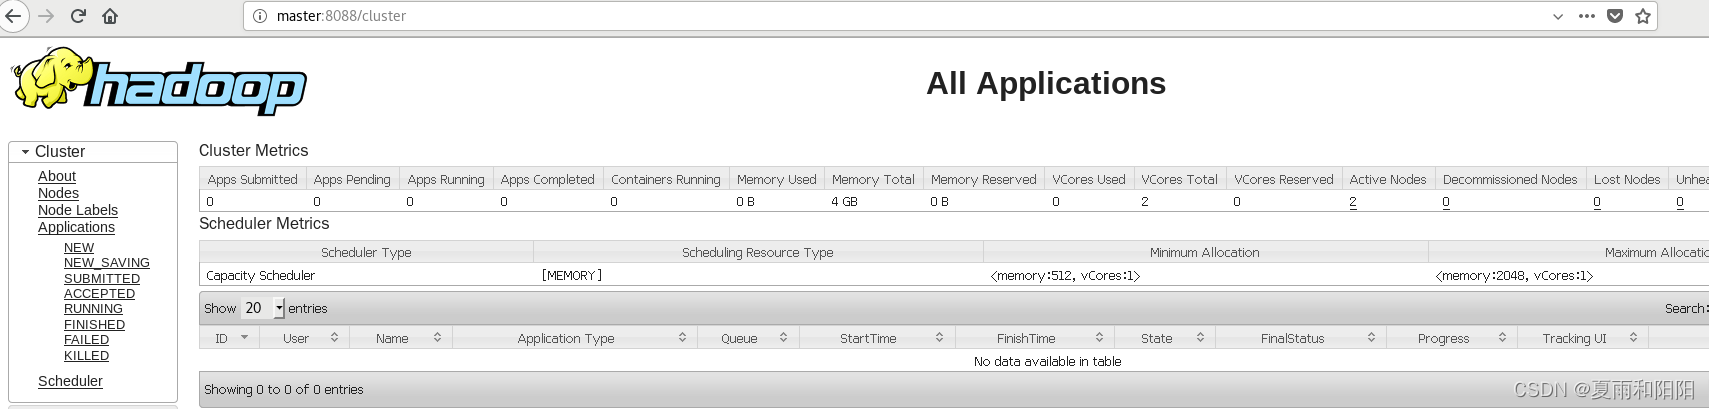
Task: Bookmark this page with the star icon
Action: [x=1643, y=16]
